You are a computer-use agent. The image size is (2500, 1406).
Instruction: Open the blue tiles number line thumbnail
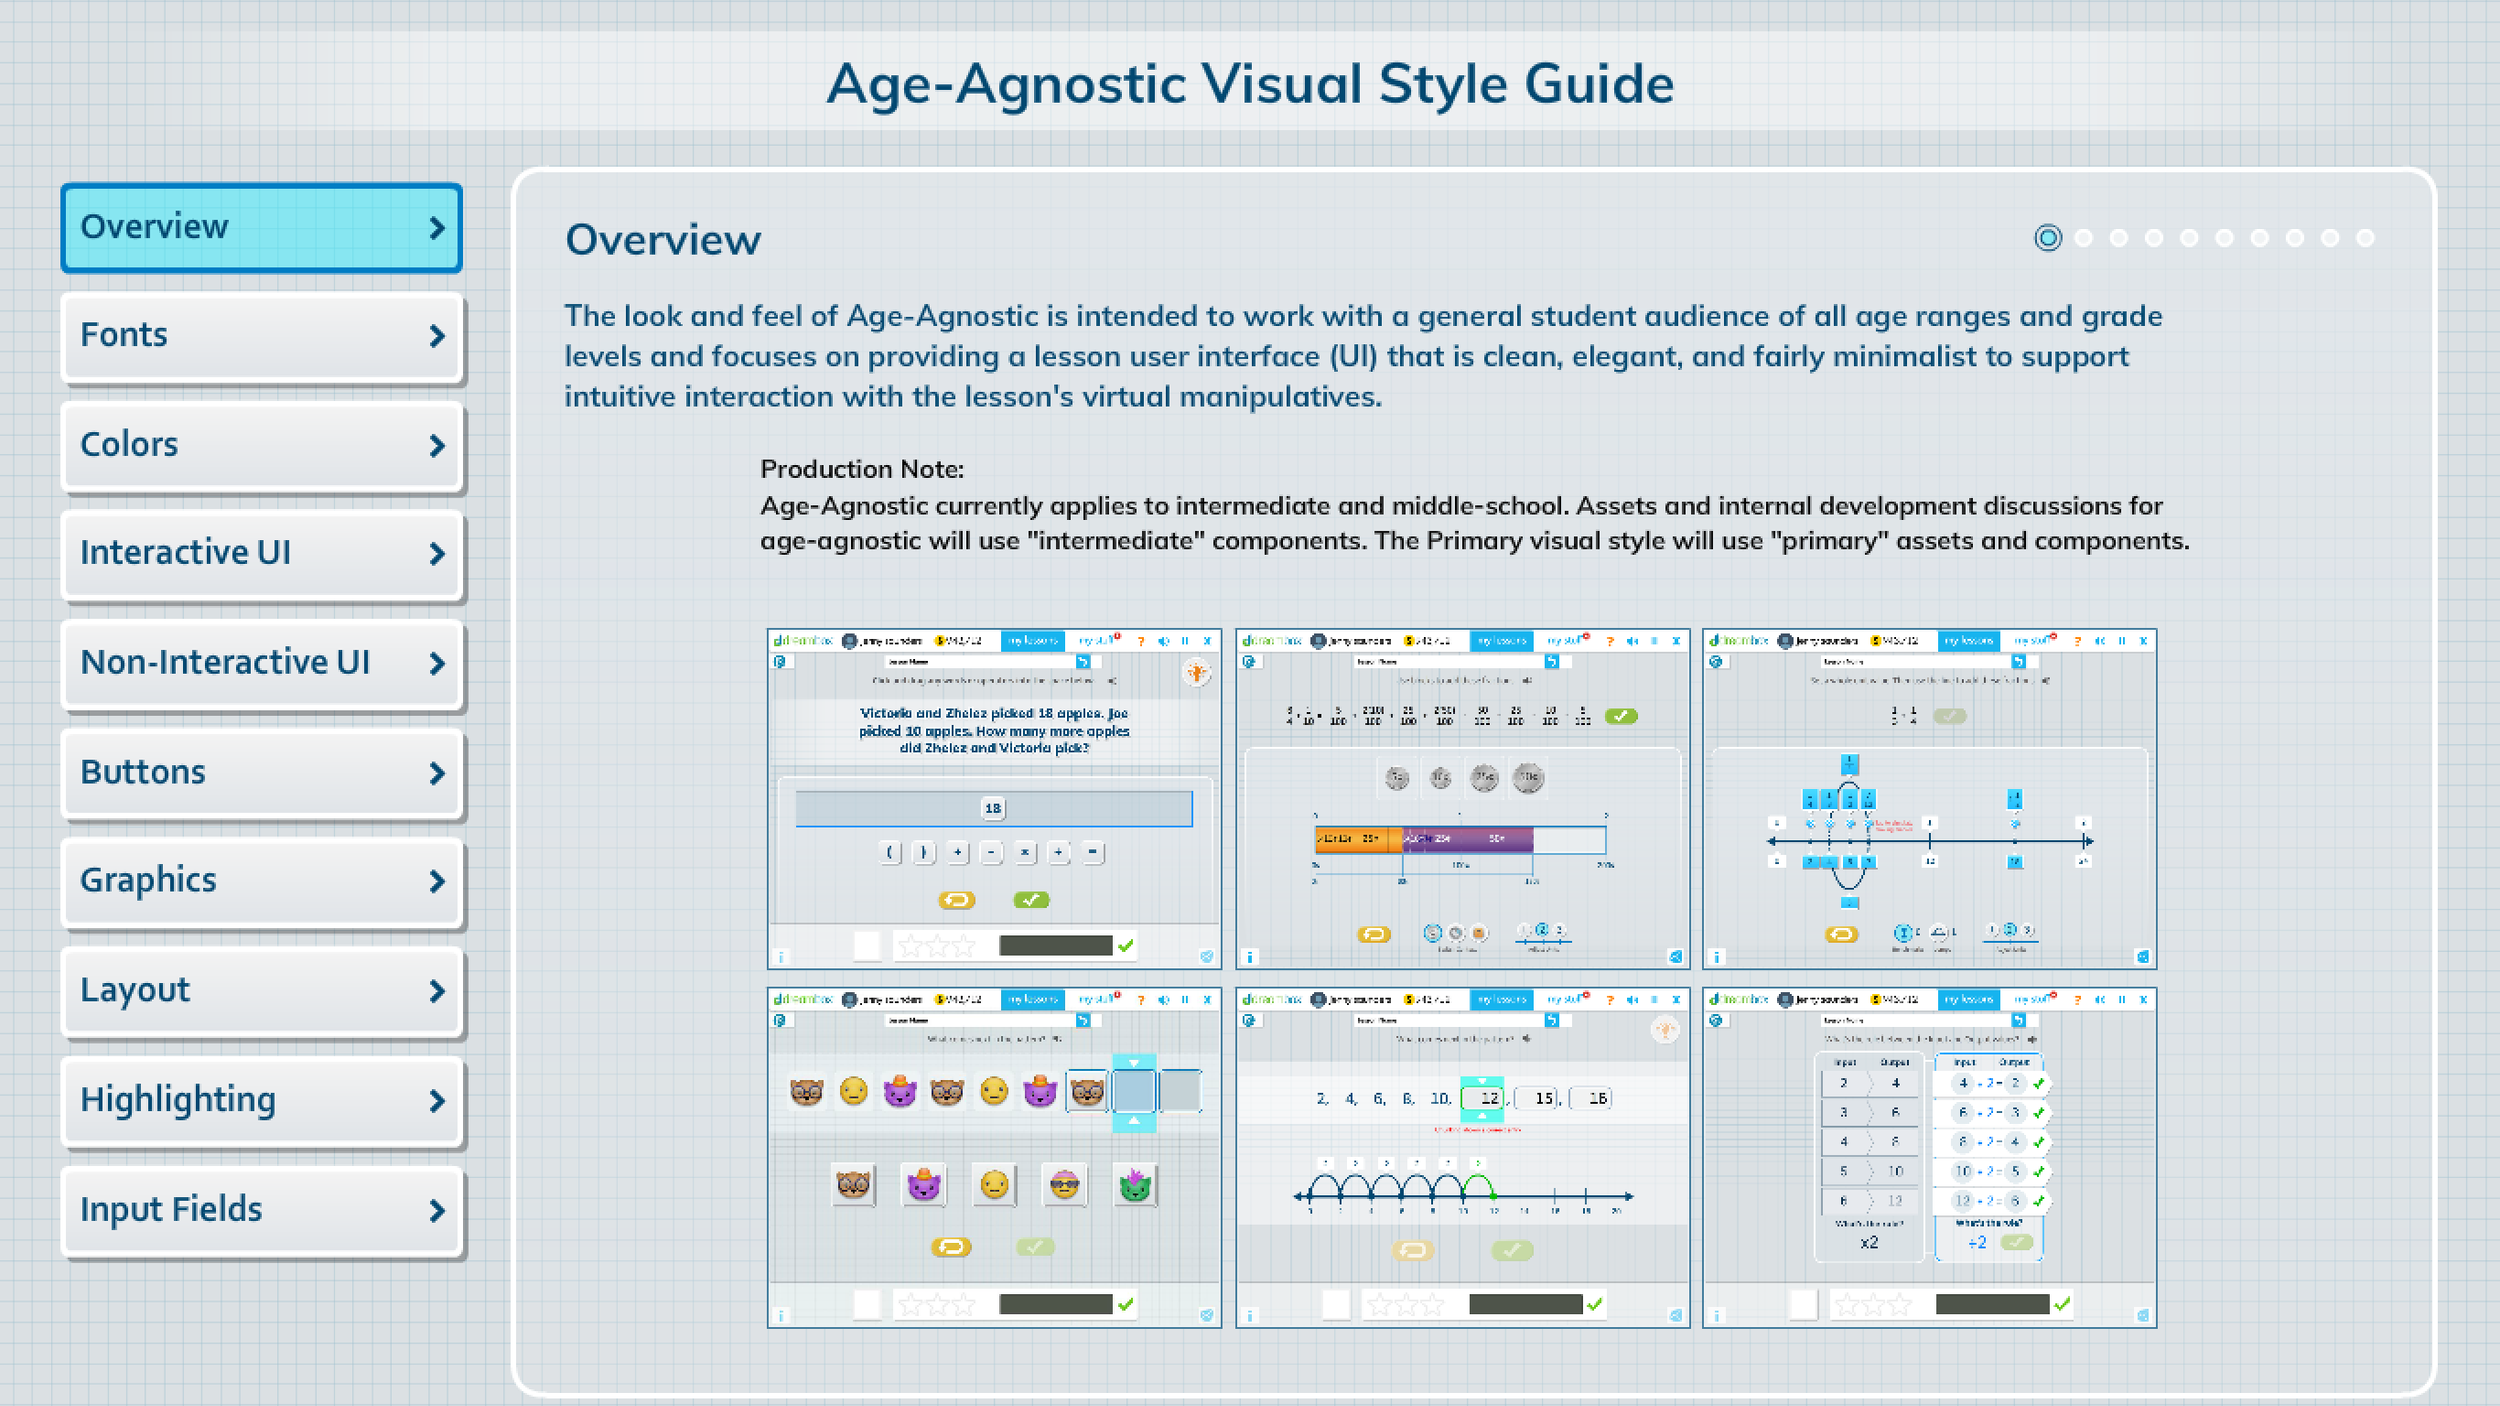click(x=1929, y=798)
